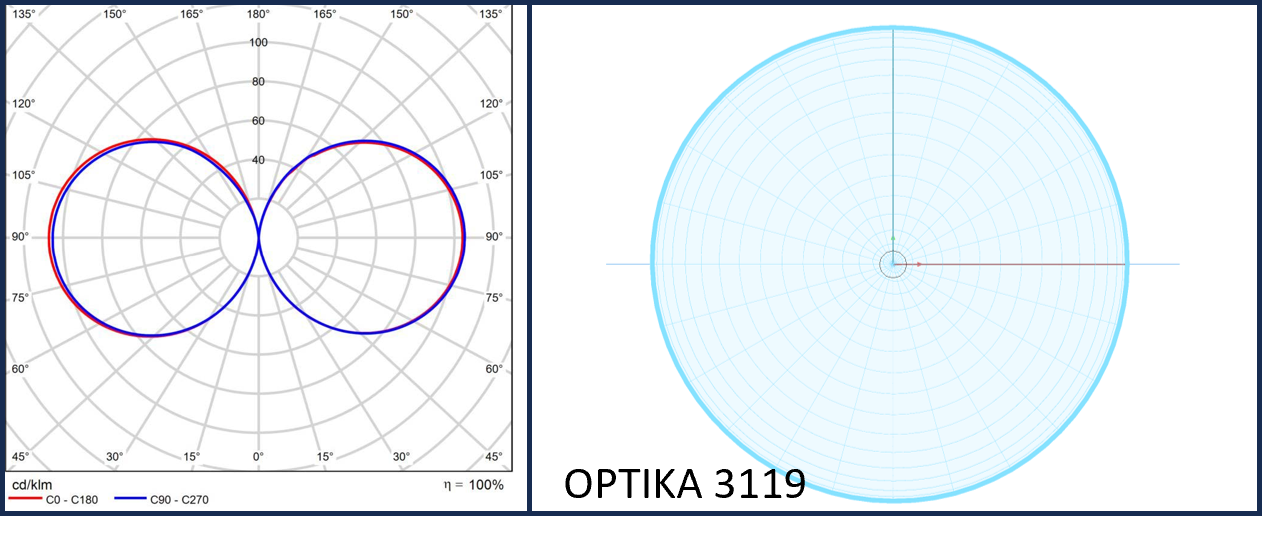Click the 80 radial scale value
1285x538 pixels.
(258, 82)
